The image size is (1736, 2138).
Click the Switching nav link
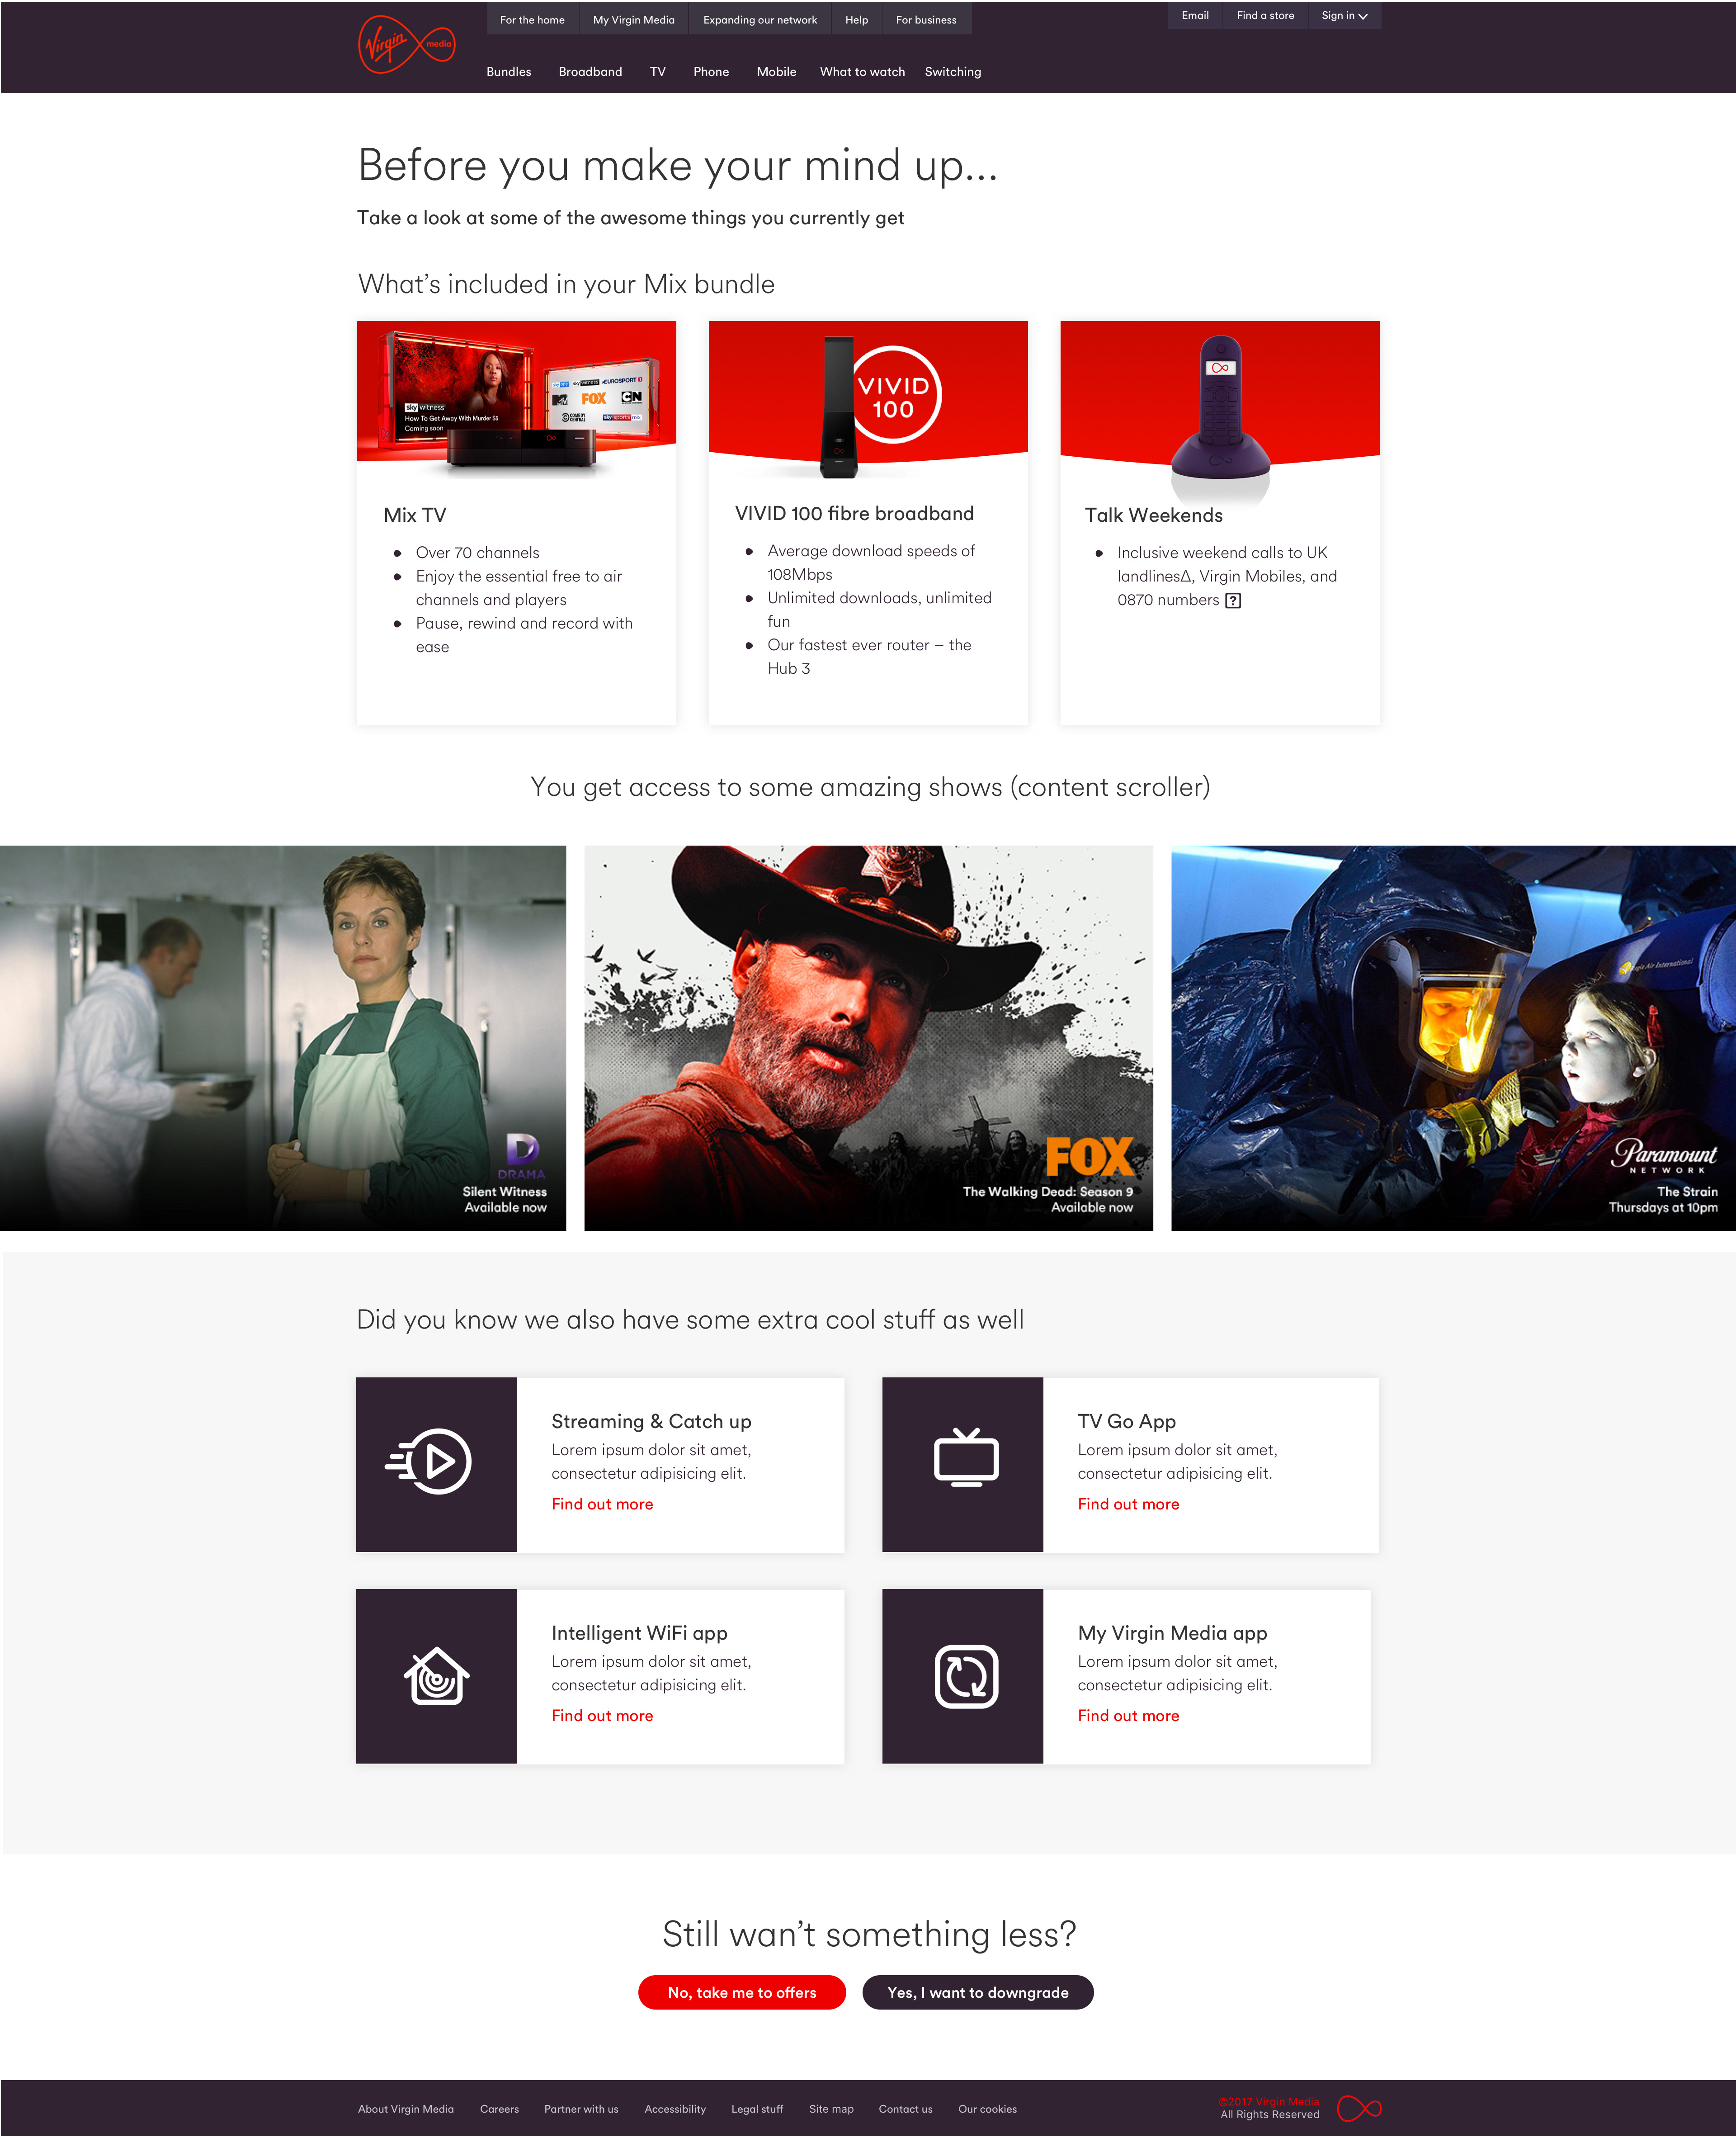pos(953,72)
